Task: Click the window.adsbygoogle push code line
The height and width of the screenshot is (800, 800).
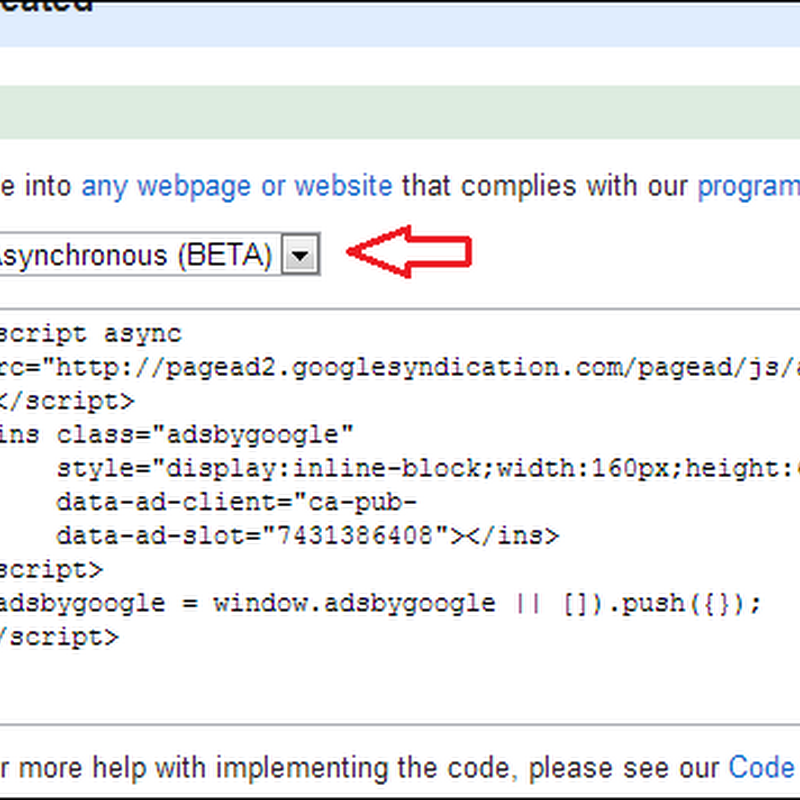Action: (381, 604)
